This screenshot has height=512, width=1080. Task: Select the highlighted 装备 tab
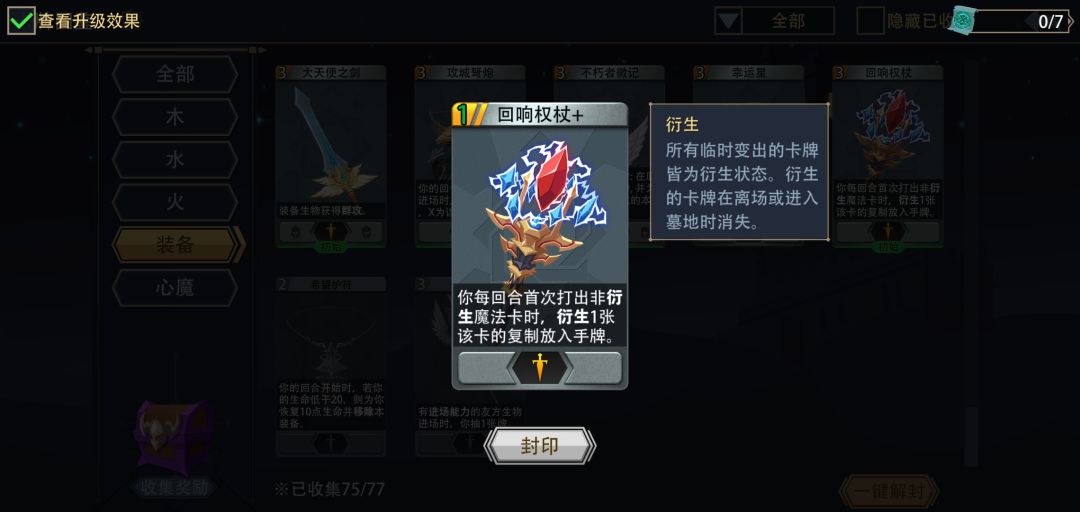coord(178,245)
